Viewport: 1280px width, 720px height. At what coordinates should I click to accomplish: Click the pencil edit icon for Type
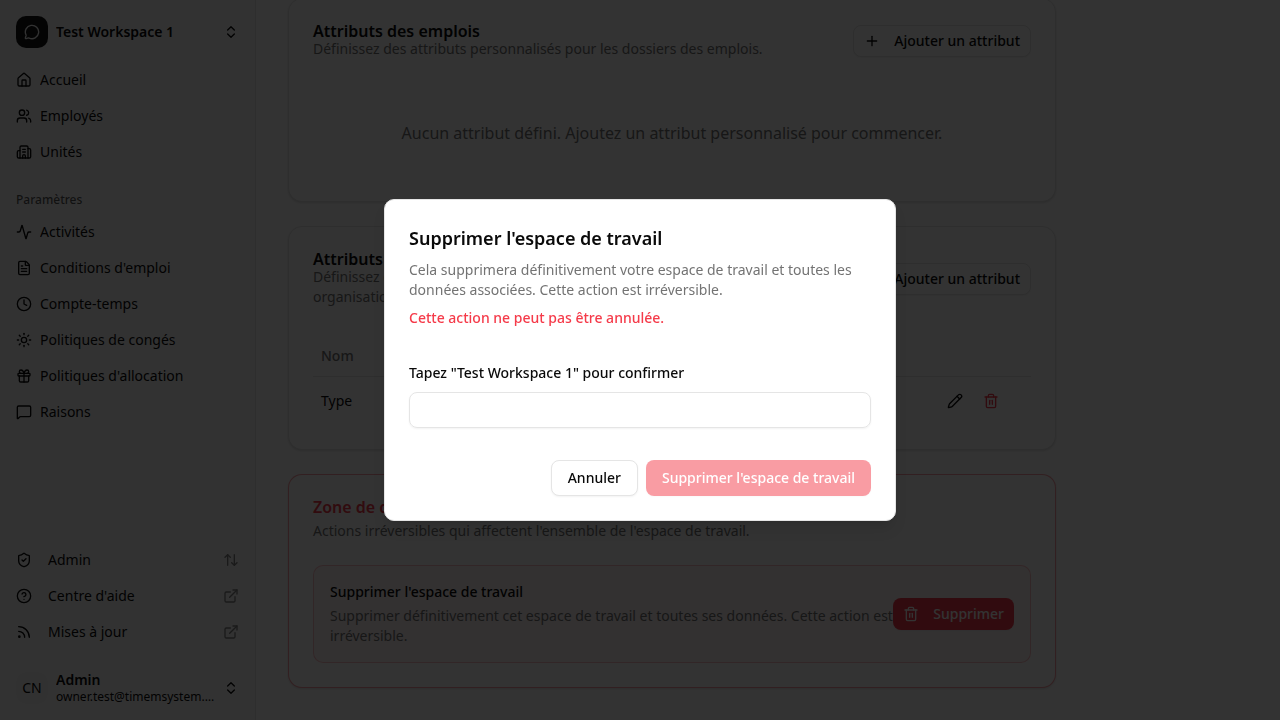(x=955, y=401)
